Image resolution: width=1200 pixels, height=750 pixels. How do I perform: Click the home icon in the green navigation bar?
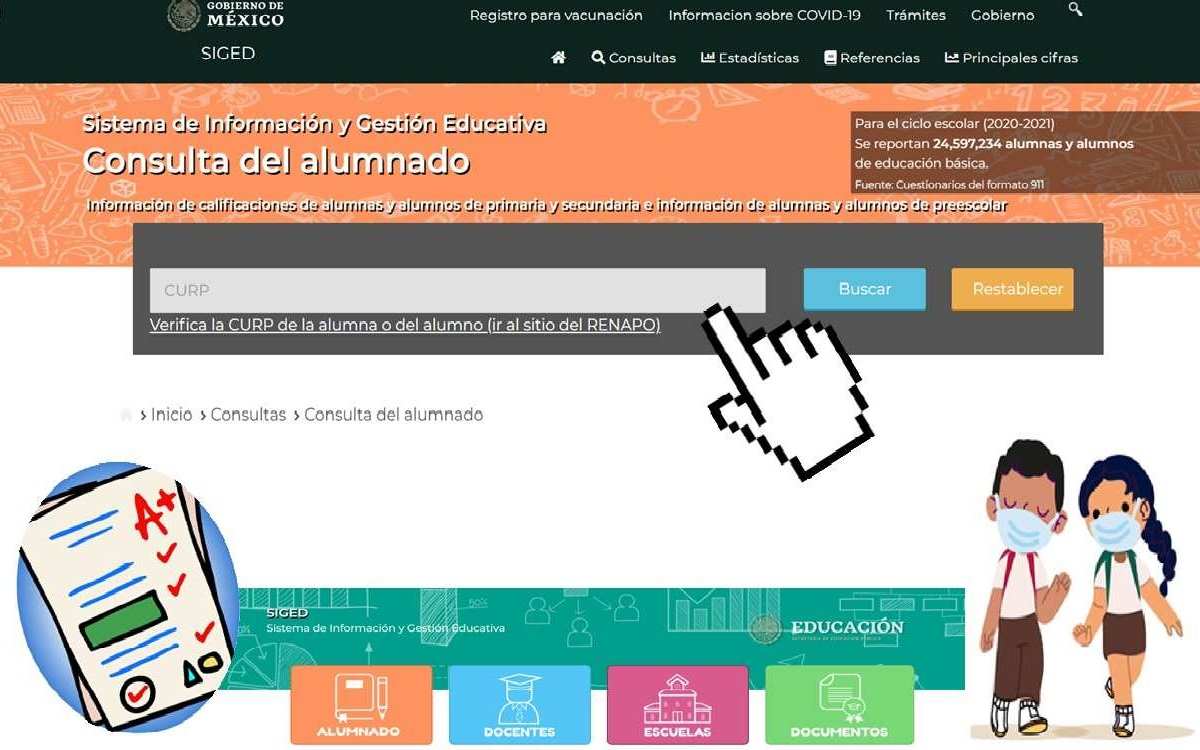tap(558, 57)
